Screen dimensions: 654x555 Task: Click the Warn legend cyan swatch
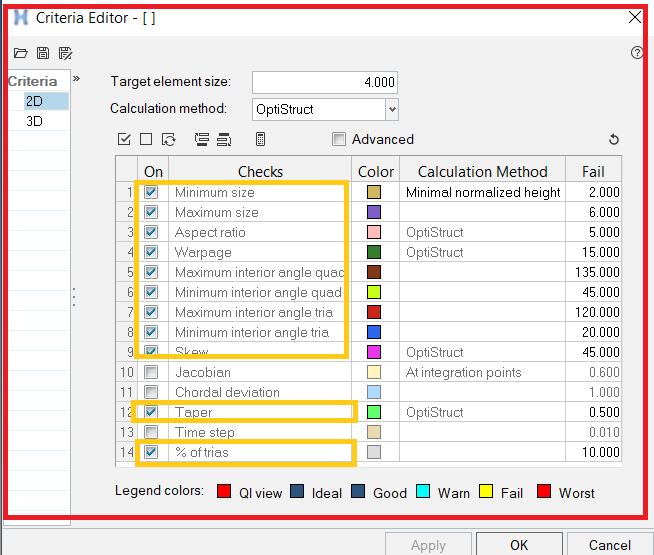(x=423, y=491)
